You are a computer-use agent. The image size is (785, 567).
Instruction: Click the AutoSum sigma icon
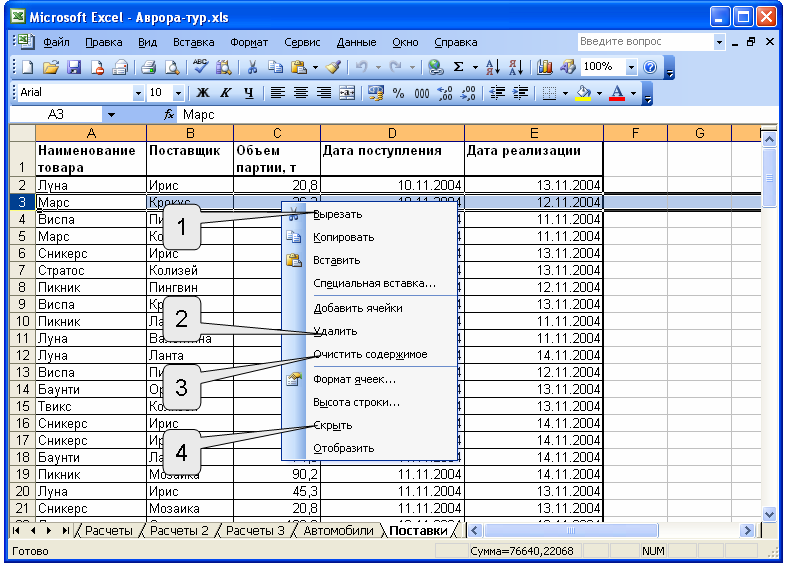pyautogui.click(x=459, y=67)
